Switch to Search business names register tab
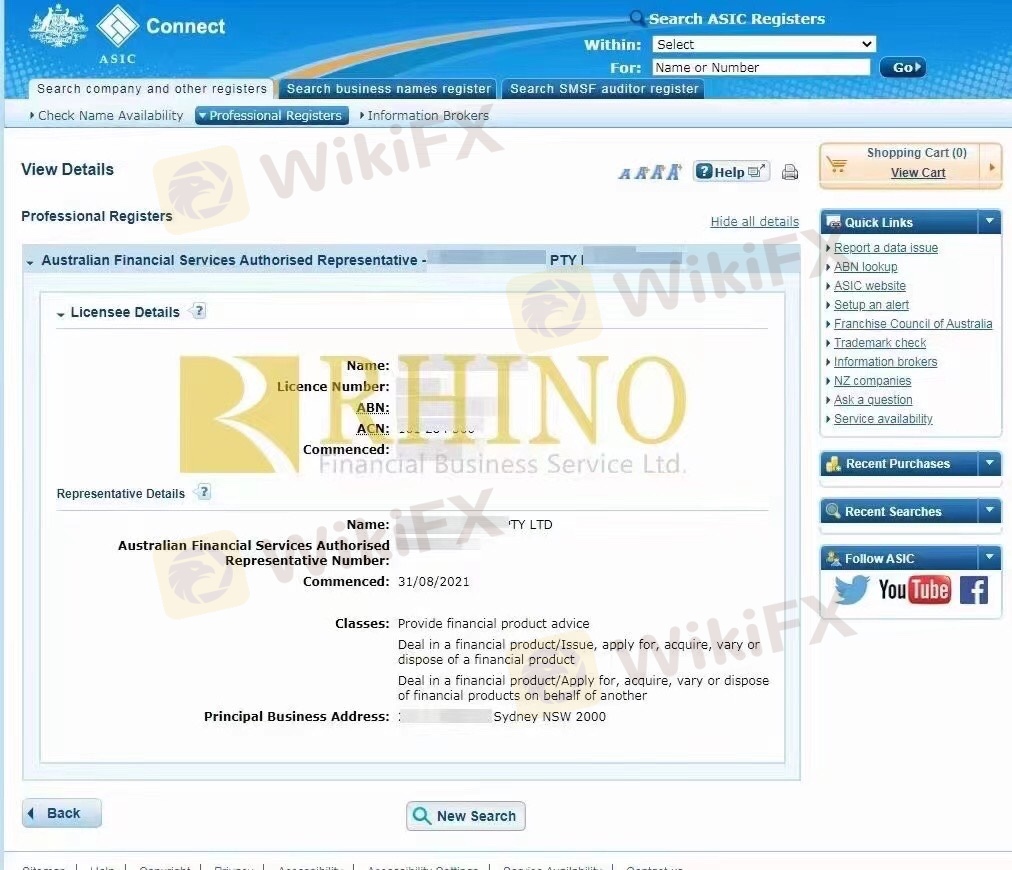The width and height of the screenshot is (1012, 870). tap(389, 89)
